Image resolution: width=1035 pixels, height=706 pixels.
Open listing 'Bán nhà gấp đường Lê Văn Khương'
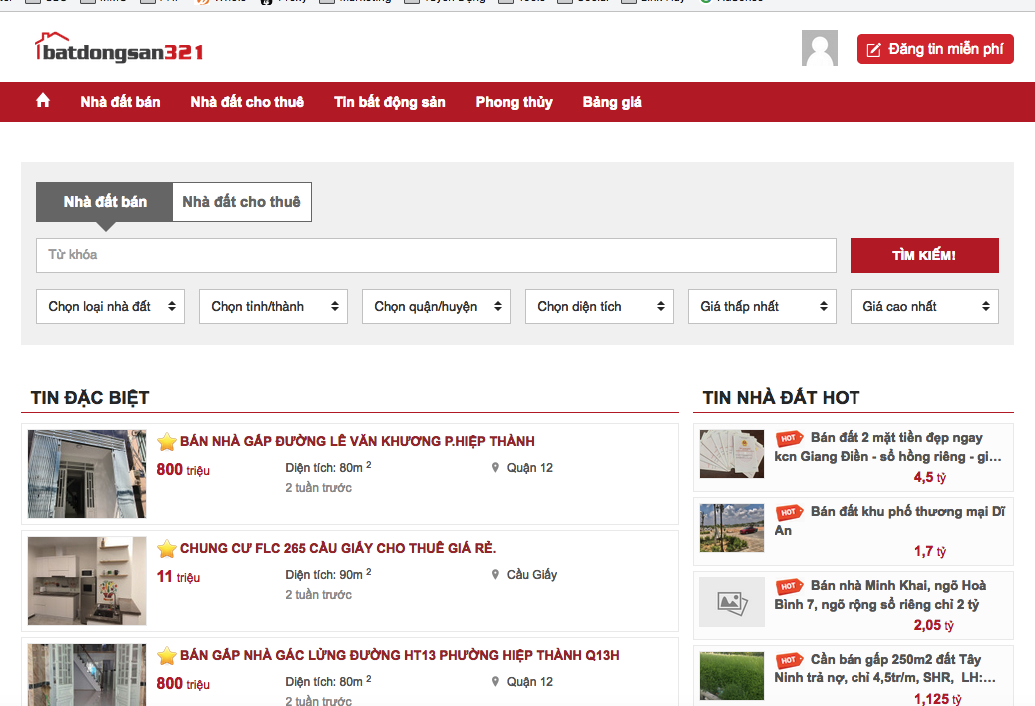357,441
